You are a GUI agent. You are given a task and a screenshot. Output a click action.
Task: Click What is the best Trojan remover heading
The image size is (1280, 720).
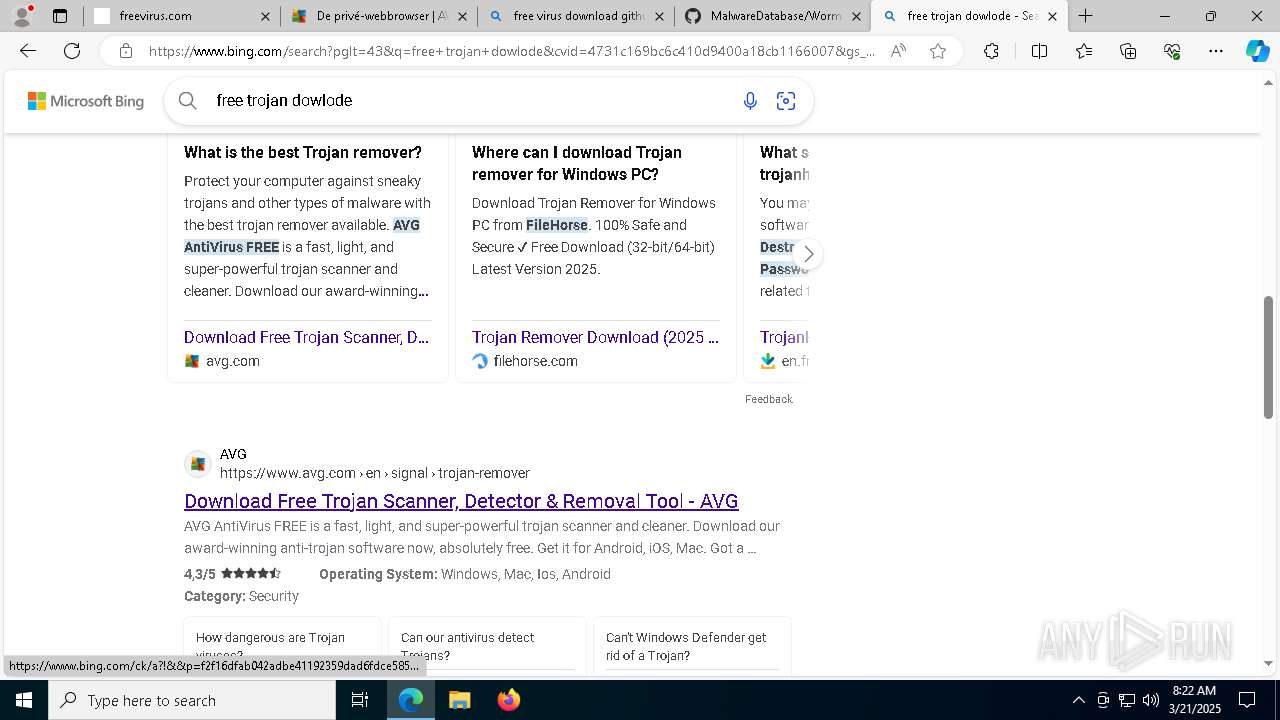pos(303,152)
